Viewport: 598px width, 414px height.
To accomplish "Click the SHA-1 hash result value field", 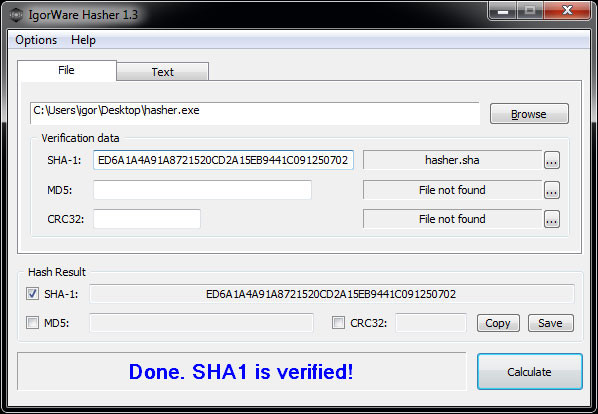I will tap(331, 294).
